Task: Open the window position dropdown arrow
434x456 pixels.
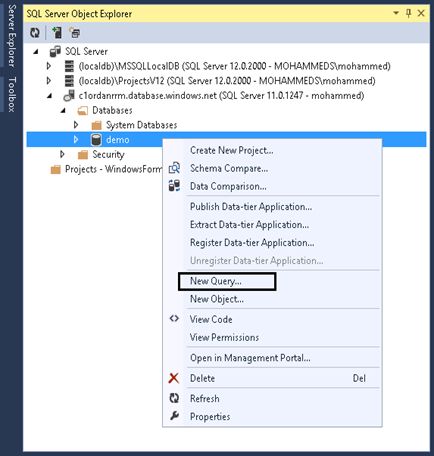Action: [x=396, y=13]
